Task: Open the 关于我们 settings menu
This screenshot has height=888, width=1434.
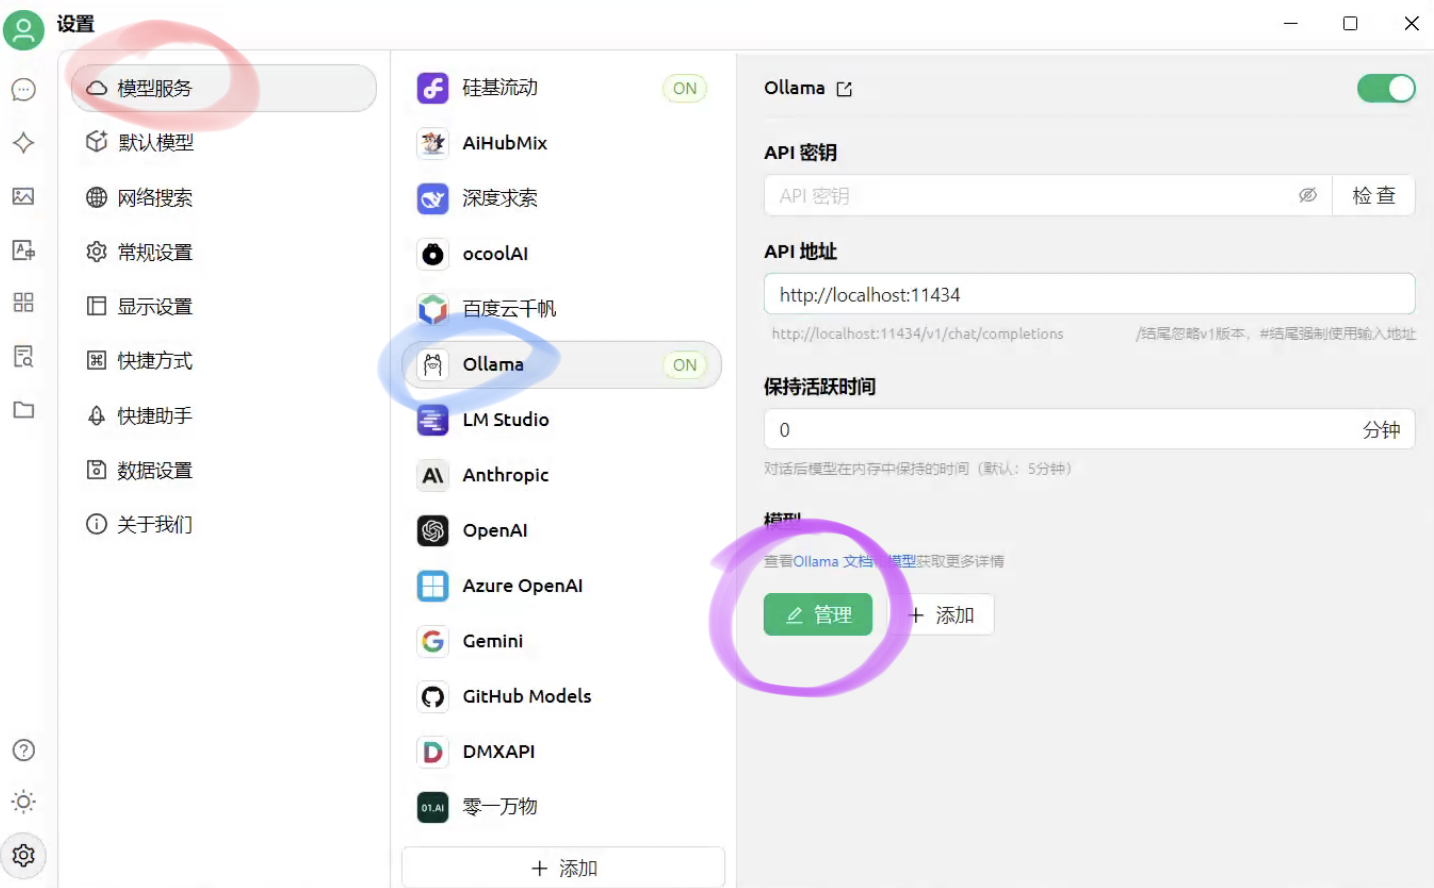Action: coord(224,524)
